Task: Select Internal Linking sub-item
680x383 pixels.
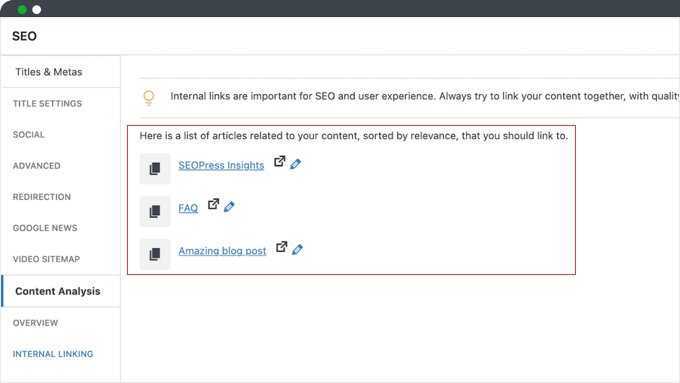Action: coord(53,354)
